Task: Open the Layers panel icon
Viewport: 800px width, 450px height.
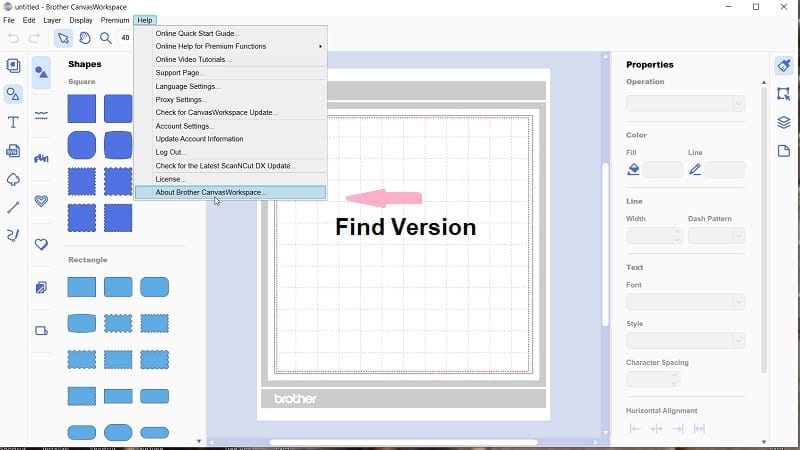Action: click(x=784, y=122)
